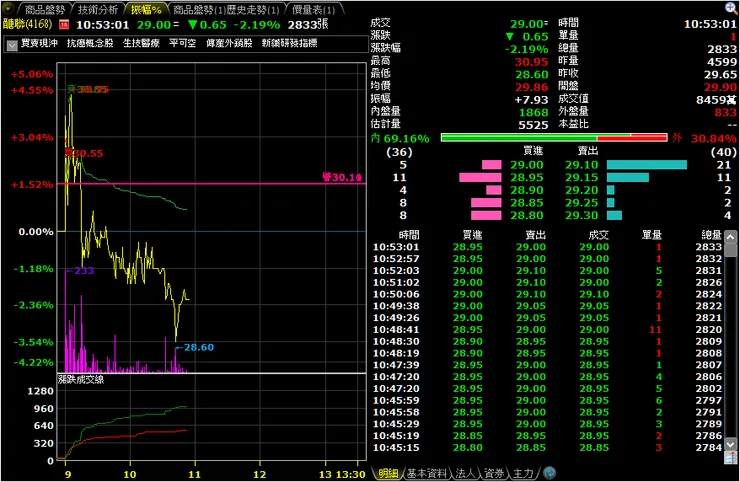Click the 生技醫療 category link
This screenshot has height=482, width=740.
(141, 43)
